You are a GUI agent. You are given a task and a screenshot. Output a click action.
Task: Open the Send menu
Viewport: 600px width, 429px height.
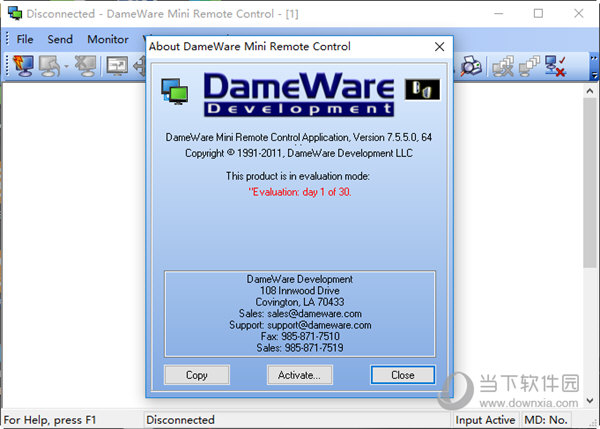[60, 39]
